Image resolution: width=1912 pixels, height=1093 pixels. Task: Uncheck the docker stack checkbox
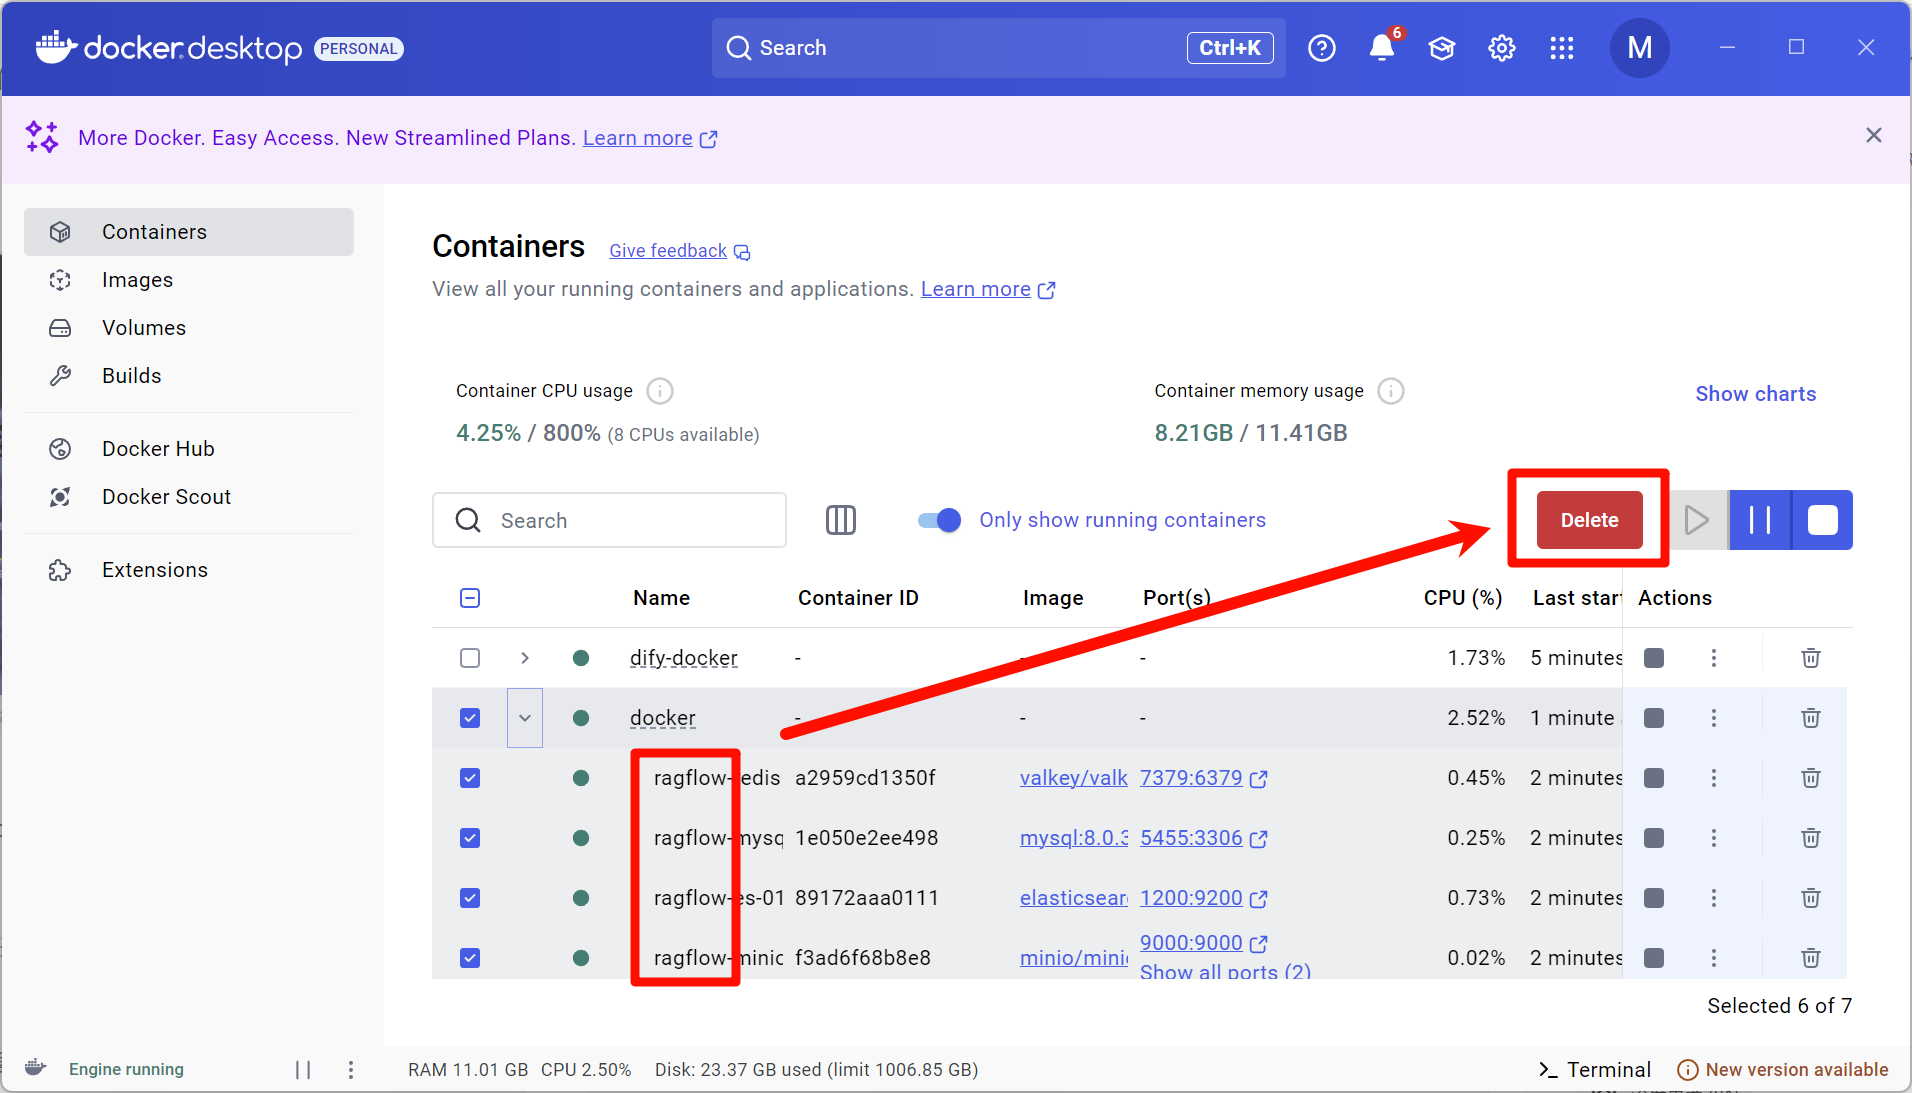click(470, 718)
